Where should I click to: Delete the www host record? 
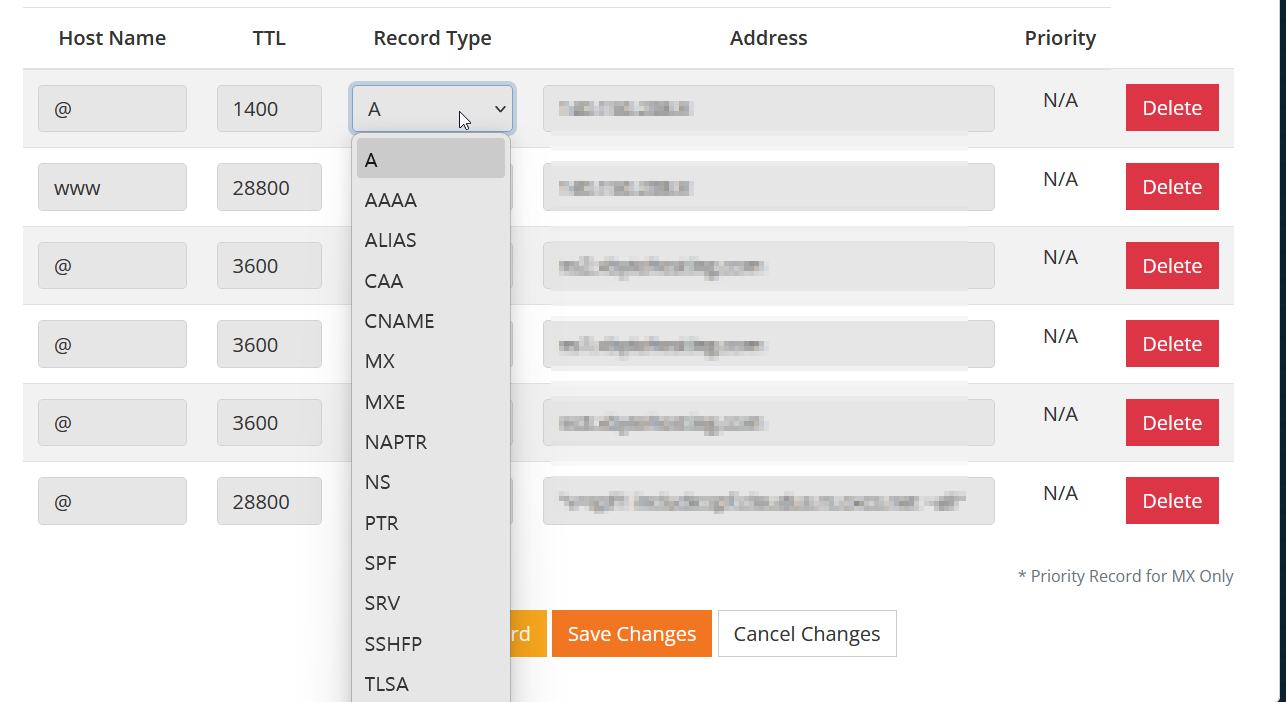1171,187
